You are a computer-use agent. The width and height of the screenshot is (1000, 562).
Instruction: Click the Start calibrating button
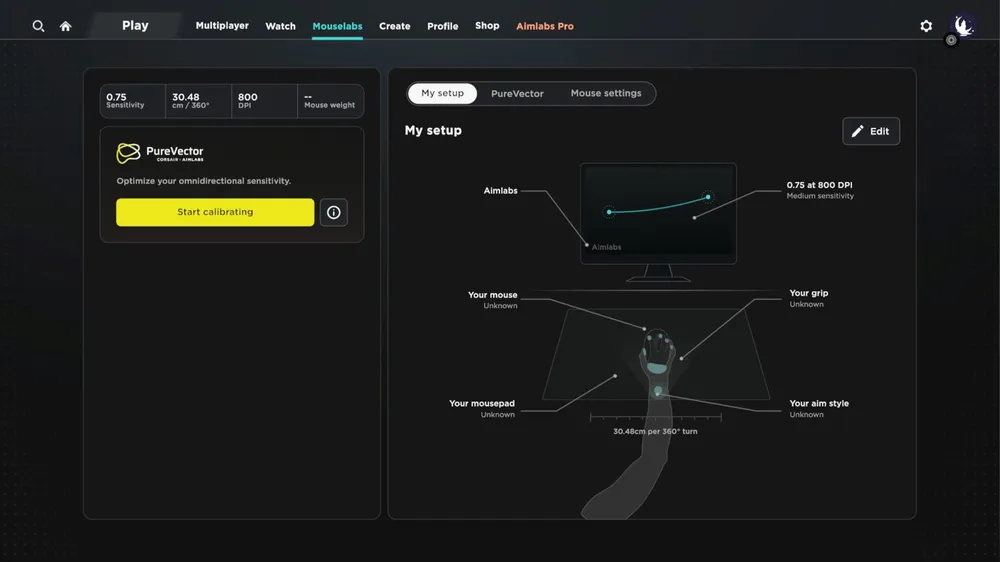(x=215, y=212)
